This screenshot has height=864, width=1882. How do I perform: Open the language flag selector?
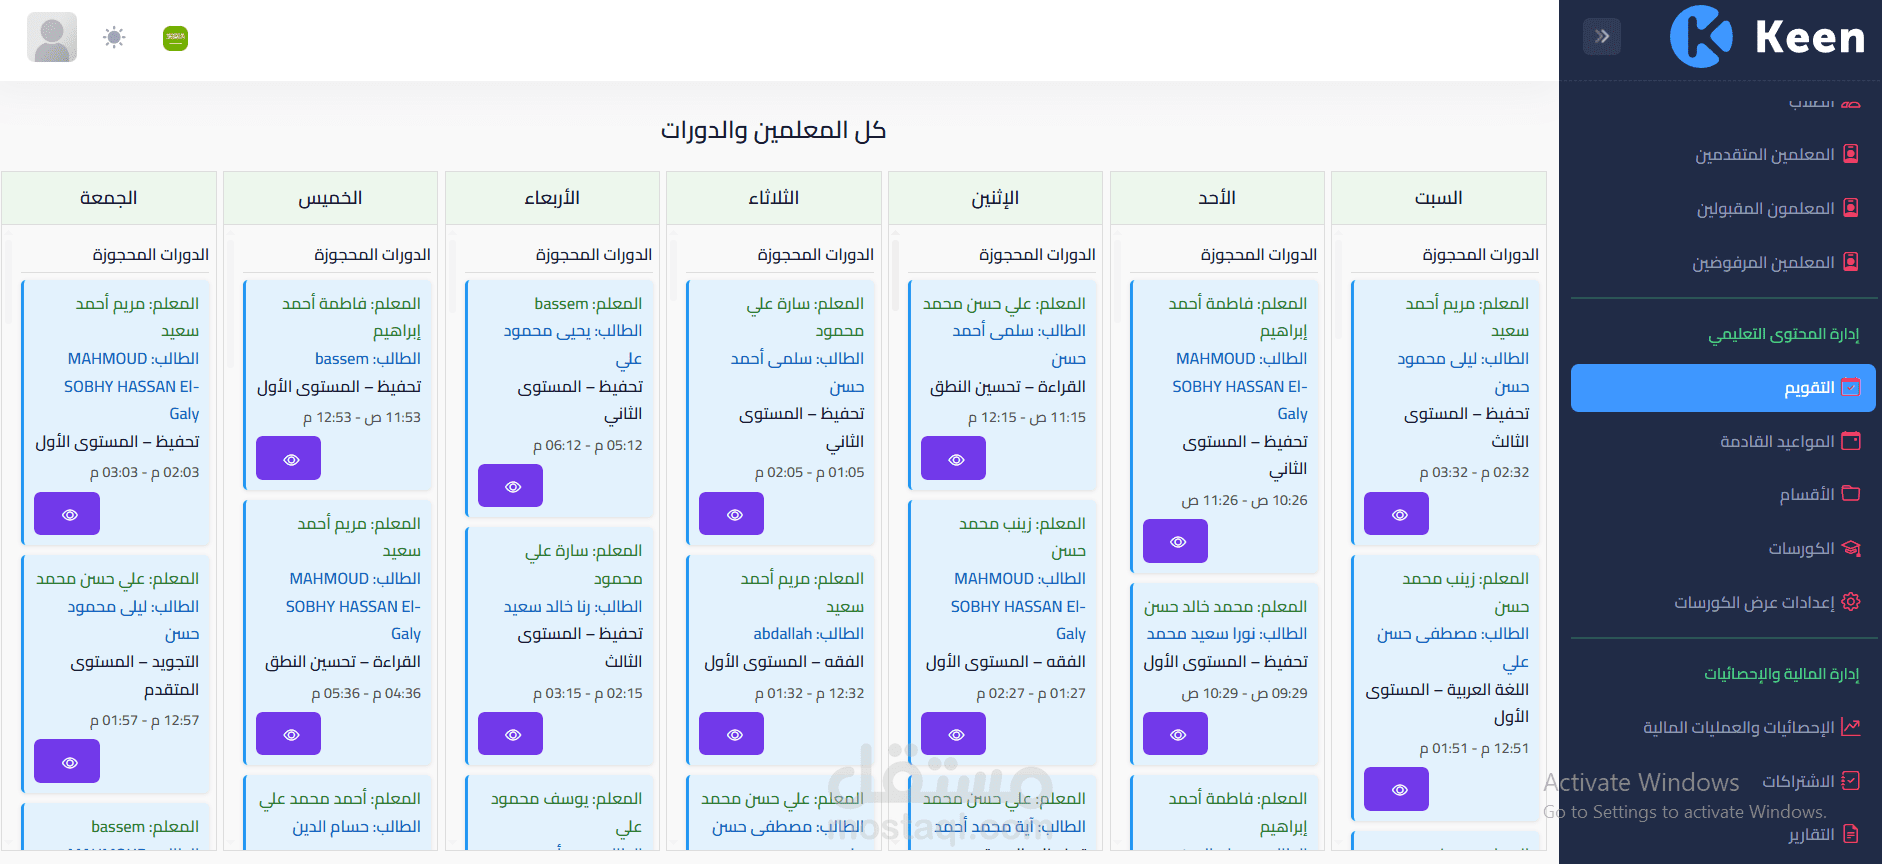point(175,38)
